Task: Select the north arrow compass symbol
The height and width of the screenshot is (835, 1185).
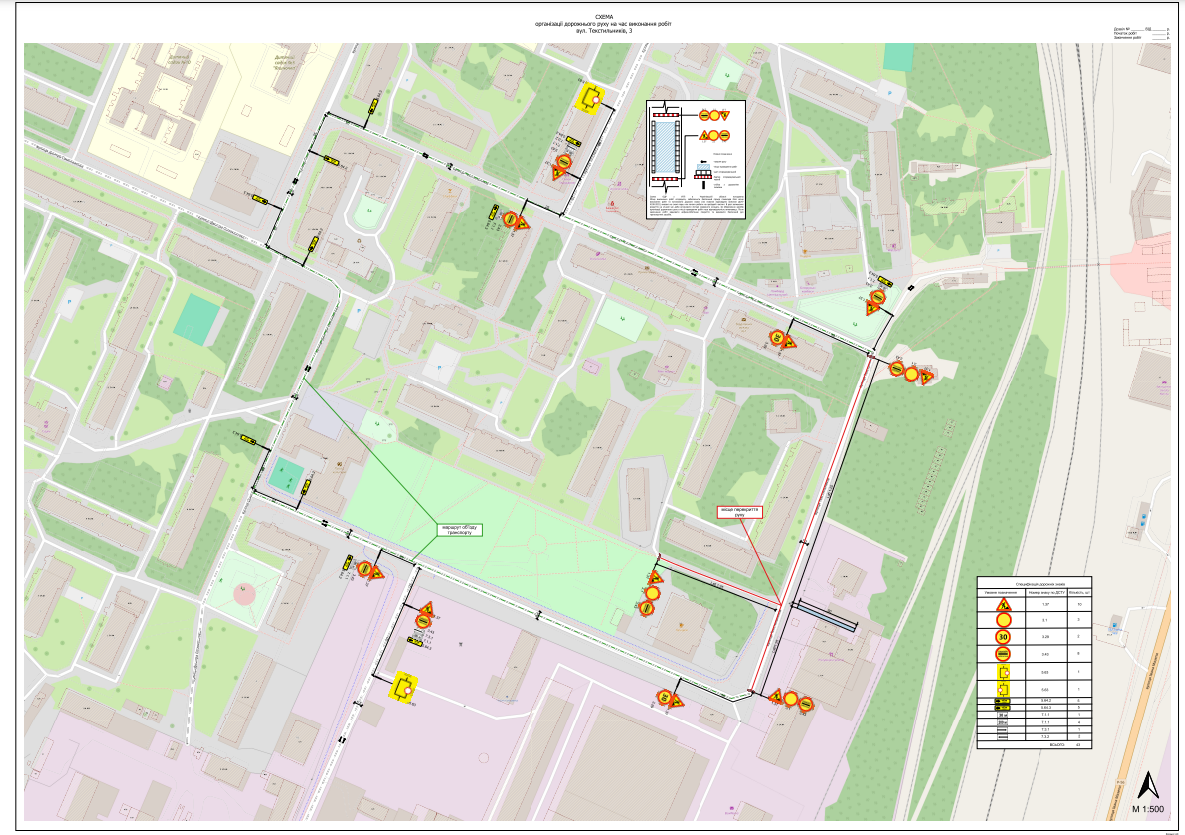Action: (x=1149, y=783)
